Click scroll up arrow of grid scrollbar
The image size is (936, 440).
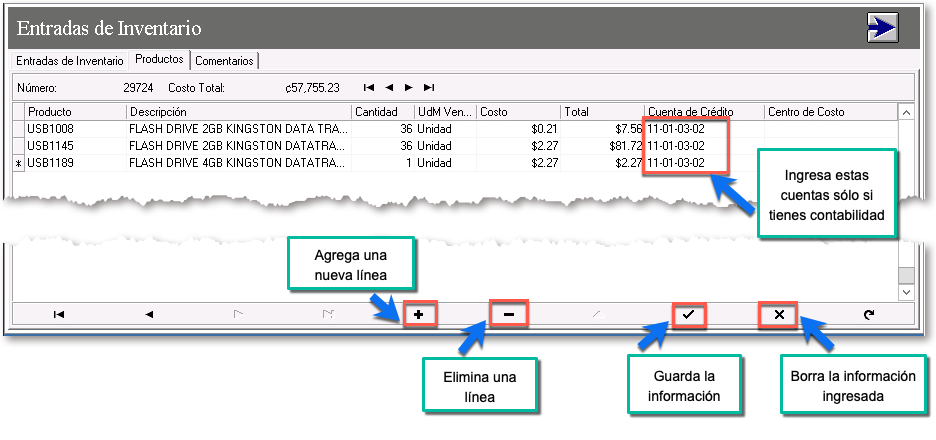(906, 112)
